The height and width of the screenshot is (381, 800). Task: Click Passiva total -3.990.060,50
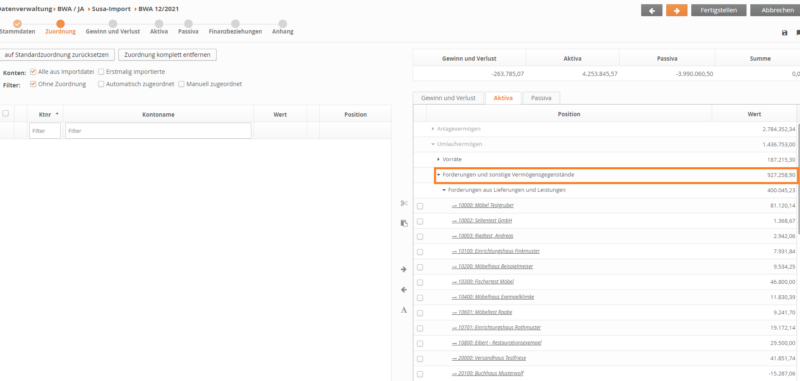tap(694, 74)
